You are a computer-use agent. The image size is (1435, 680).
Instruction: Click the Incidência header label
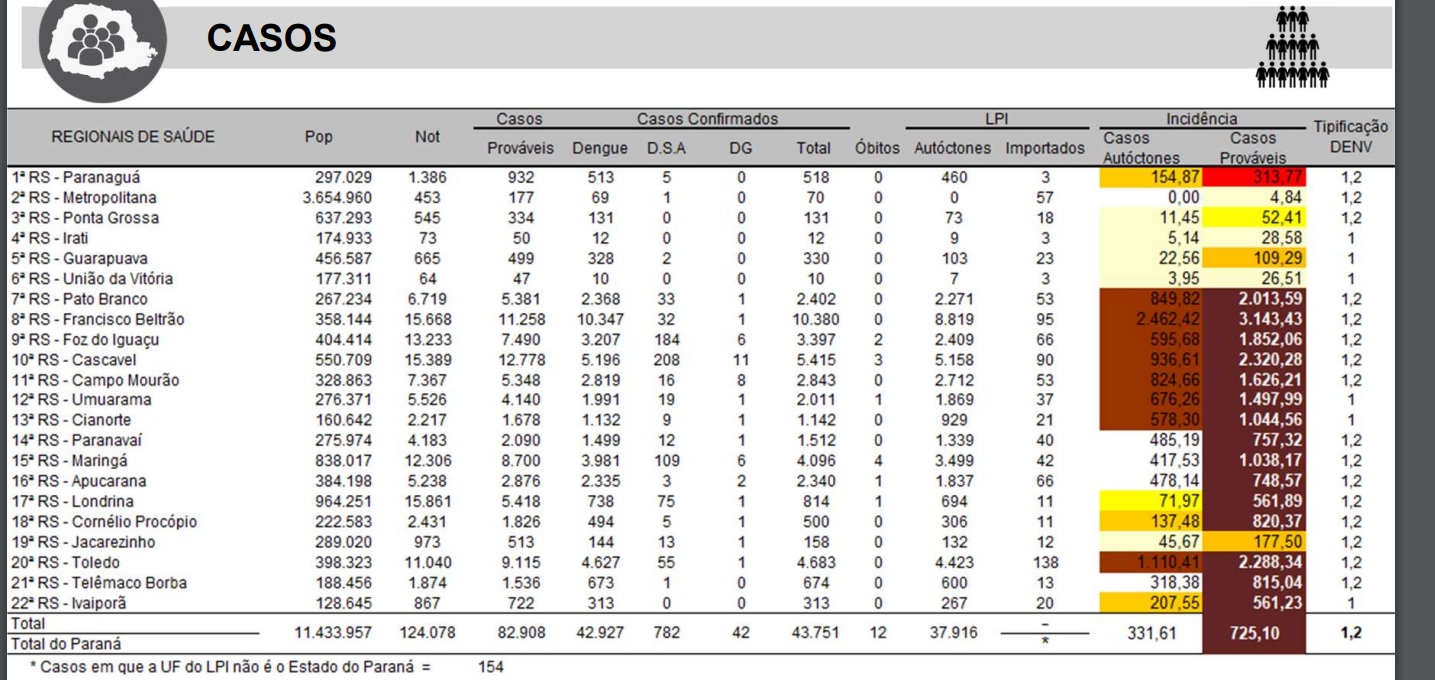click(1201, 119)
